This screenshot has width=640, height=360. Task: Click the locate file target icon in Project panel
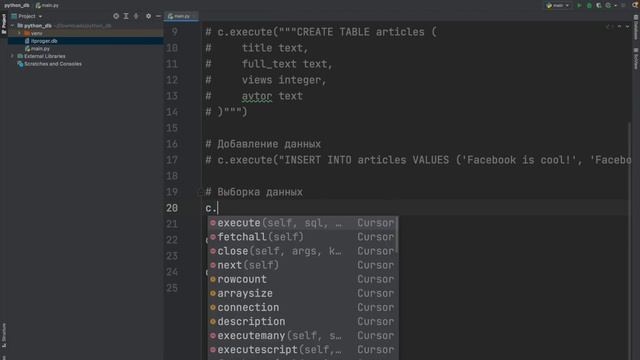pos(116,16)
